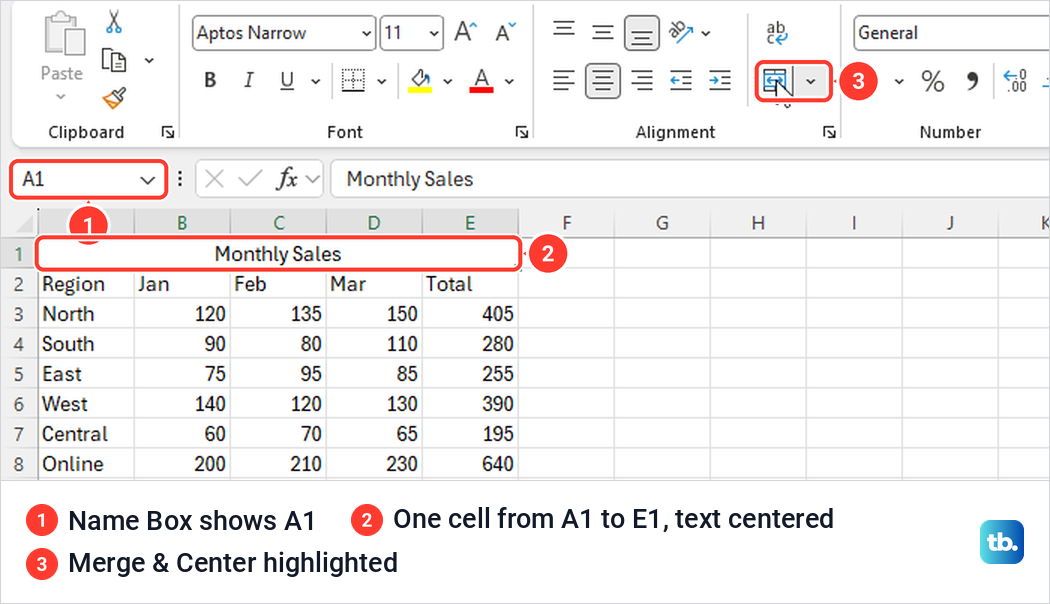Click the formula bar showing Monthly Sales
Screen dimensions: 1050x604
click(x=690, y=179)
